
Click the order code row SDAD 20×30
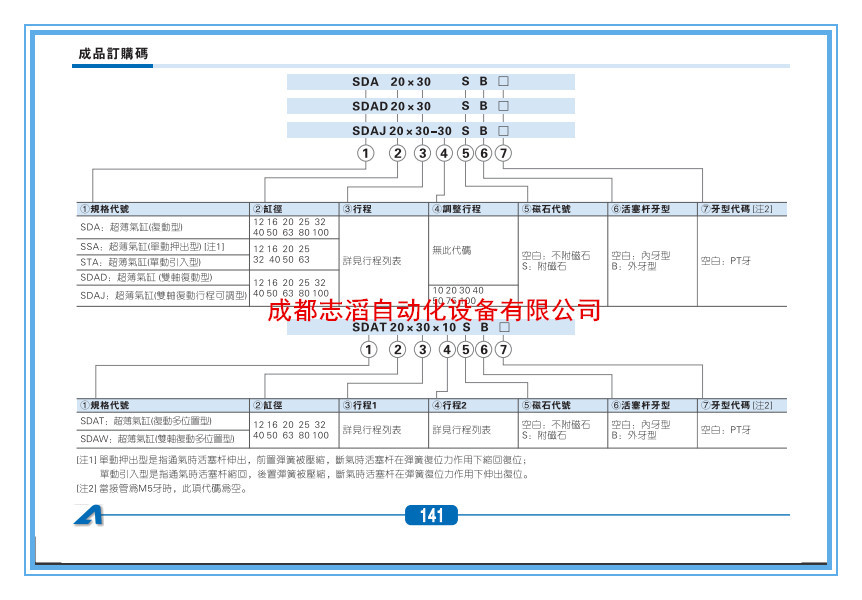pos(430,106)
